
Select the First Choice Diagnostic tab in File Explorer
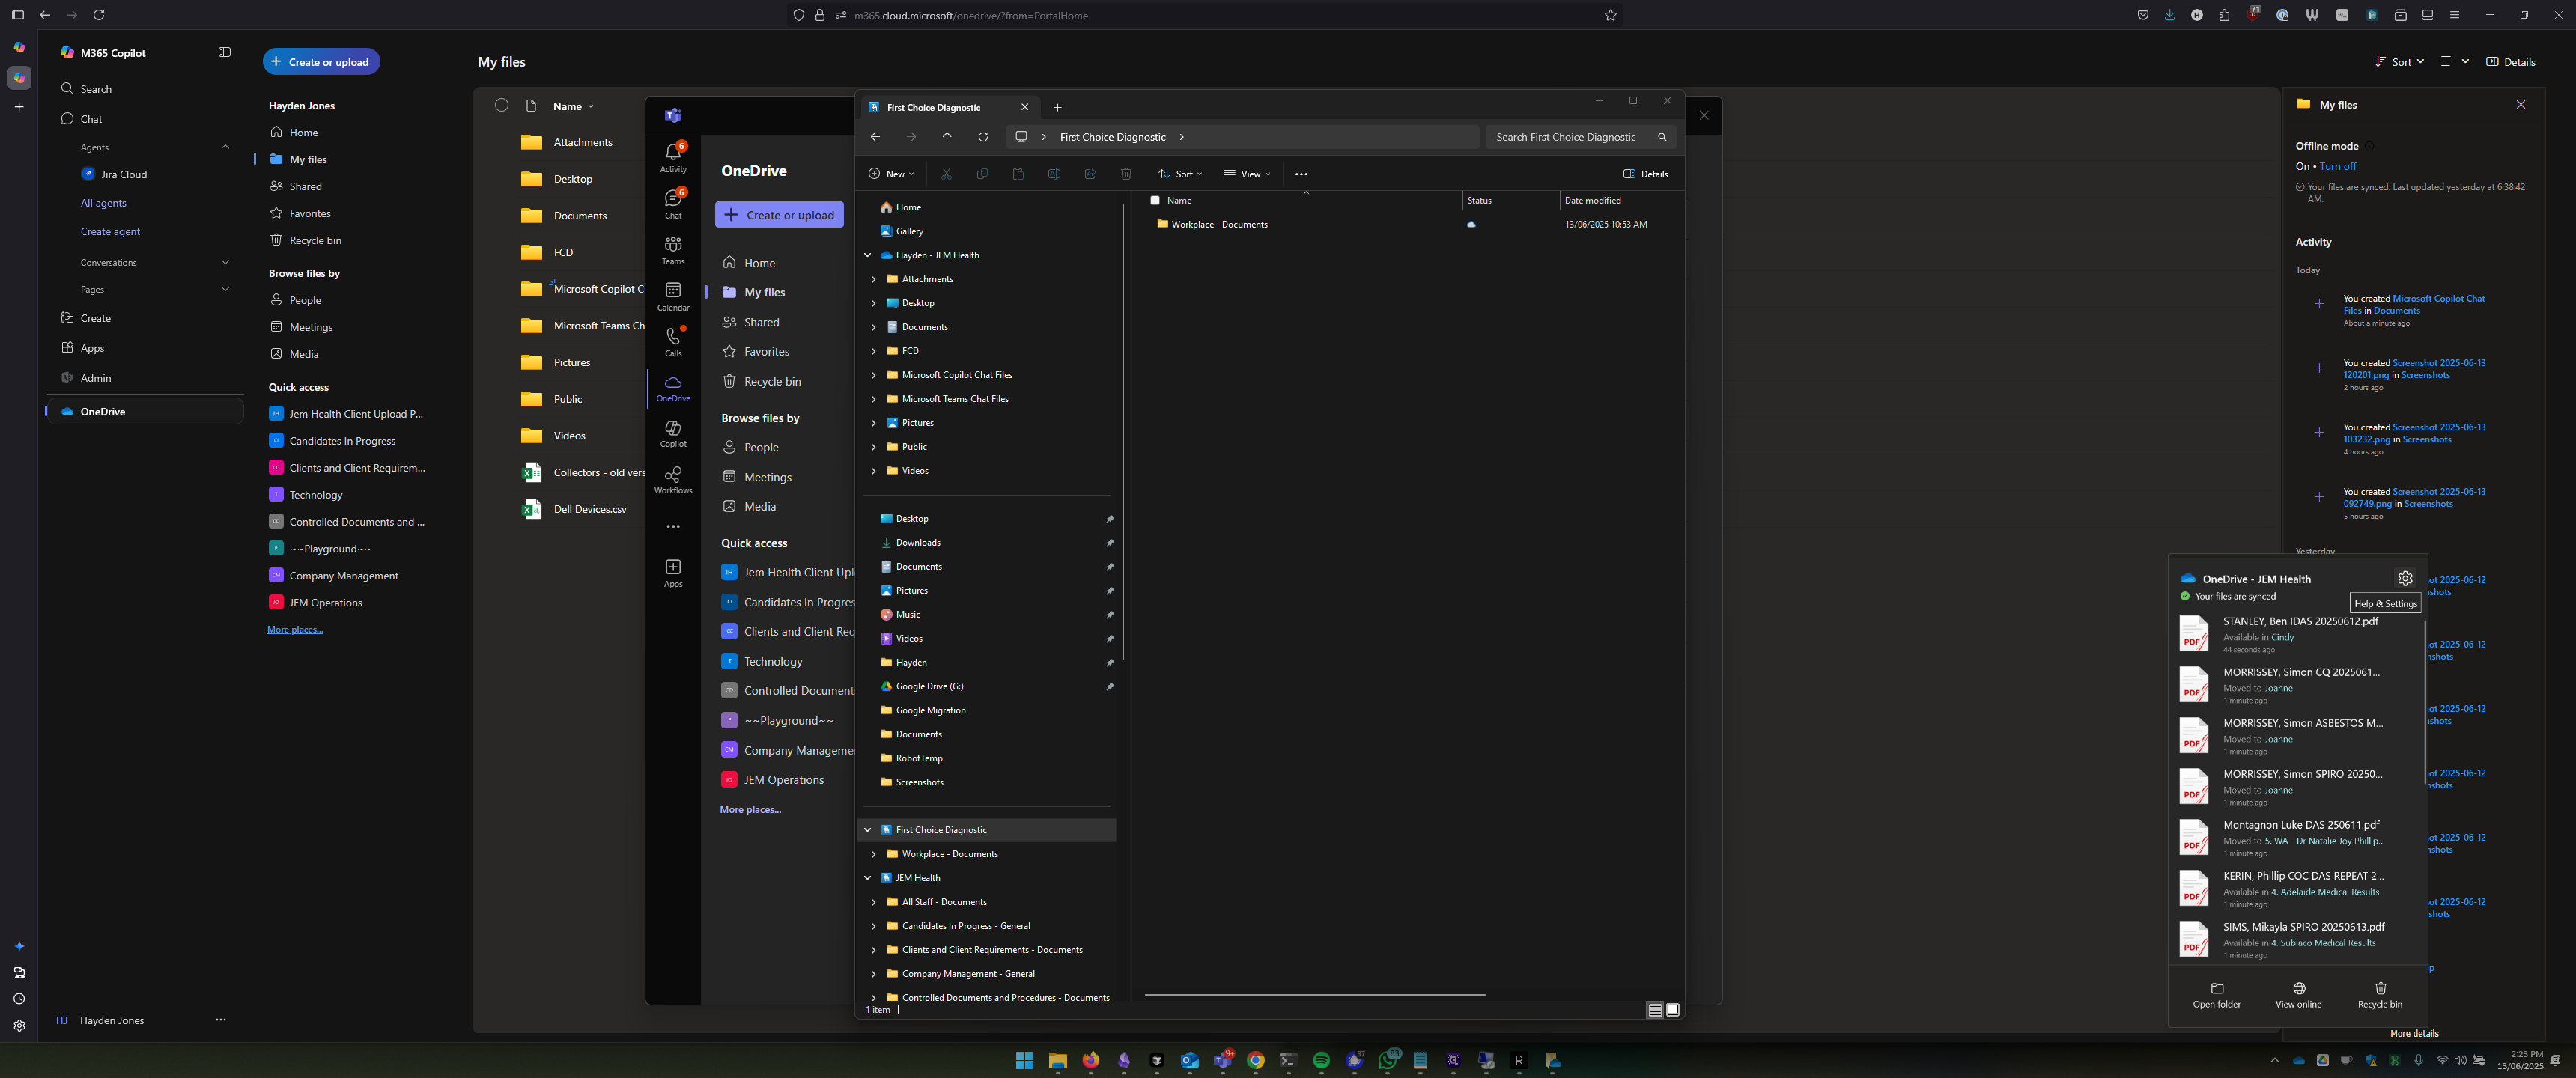949,107
